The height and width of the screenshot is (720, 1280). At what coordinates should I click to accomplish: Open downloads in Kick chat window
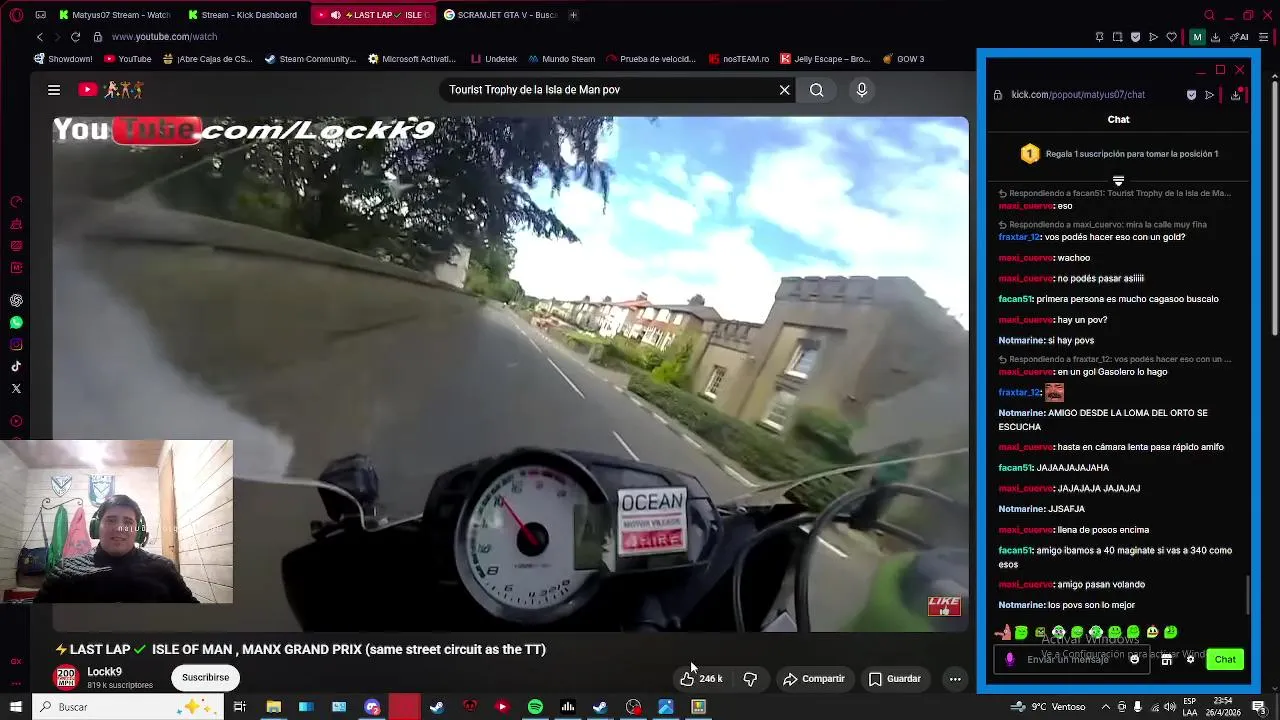(1236, 95)
